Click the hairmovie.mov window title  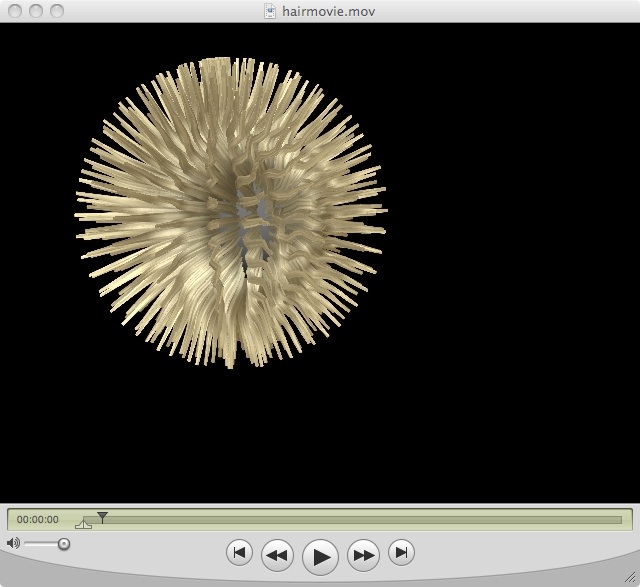pyautogui.click(x=329, y=11)
